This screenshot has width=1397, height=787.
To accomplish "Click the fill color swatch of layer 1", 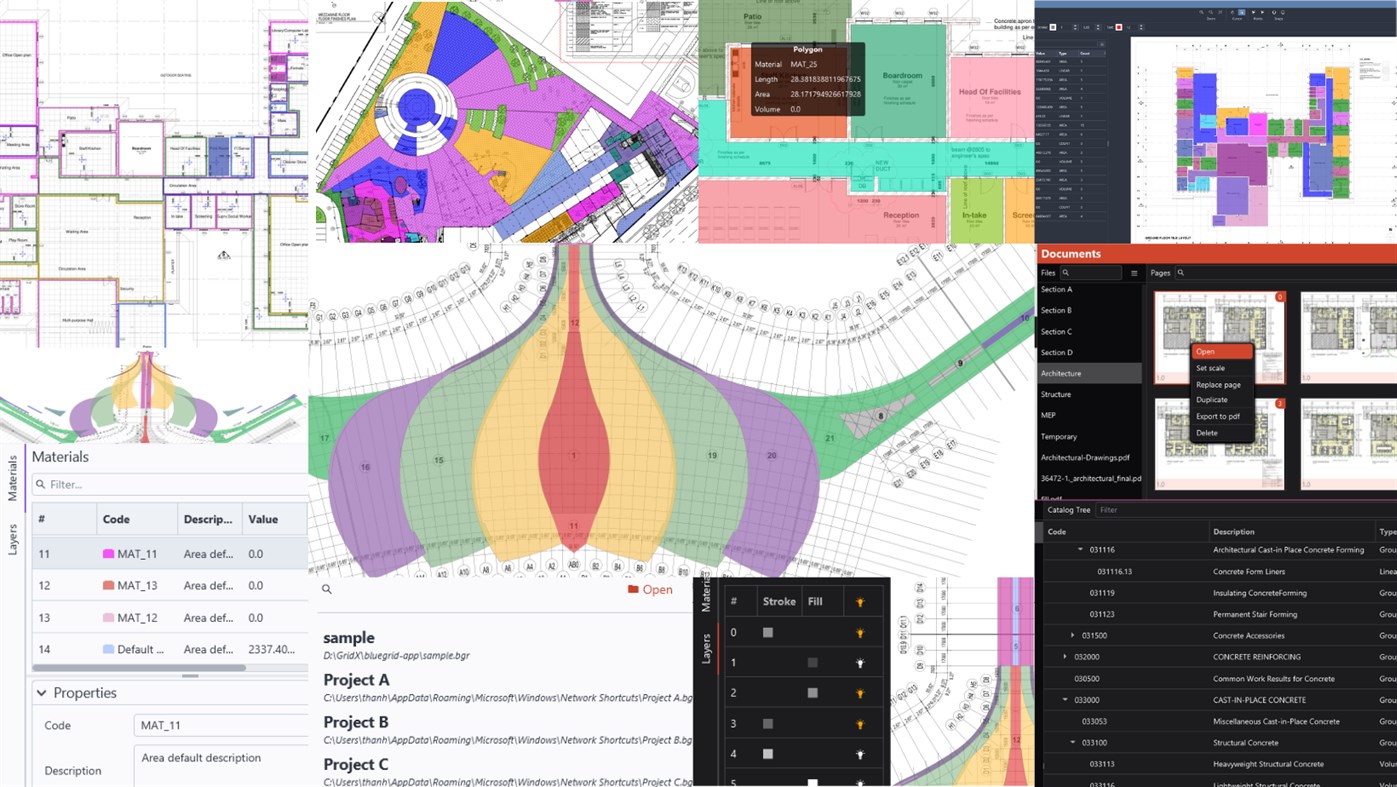I will click(813, 663).
